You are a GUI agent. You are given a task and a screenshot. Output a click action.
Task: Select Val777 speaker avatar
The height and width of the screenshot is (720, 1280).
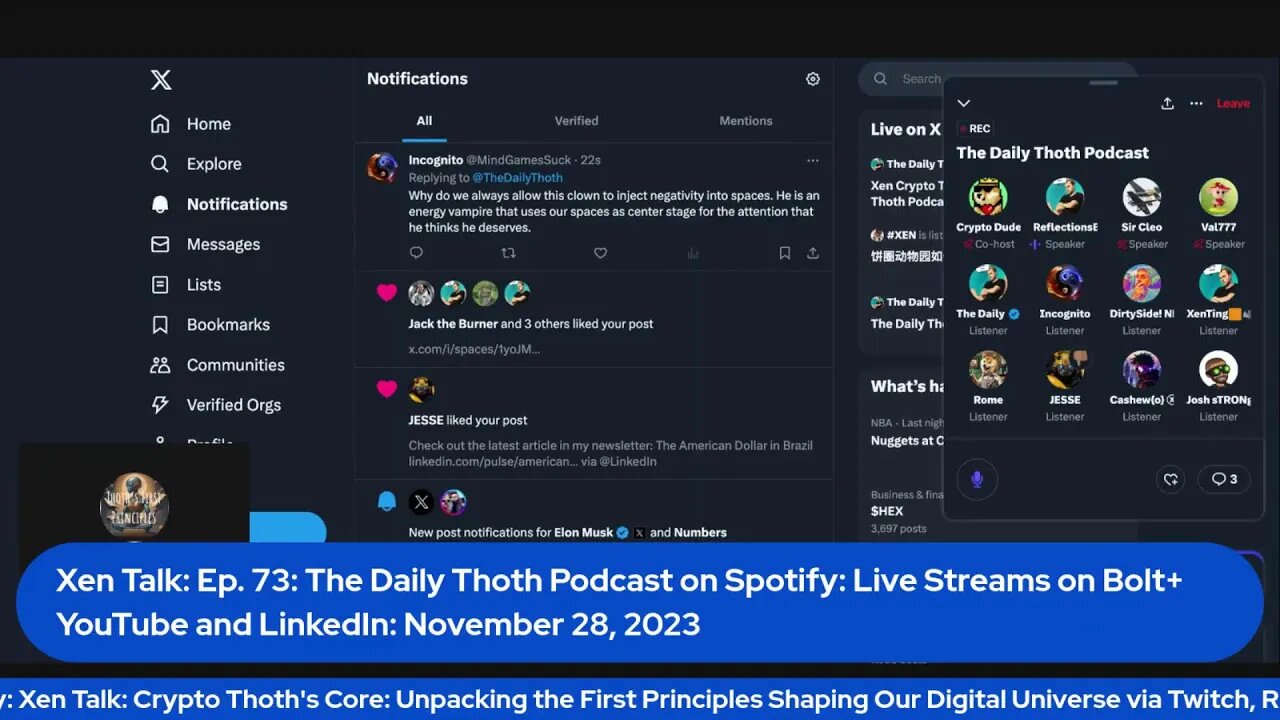(1218, 197)
